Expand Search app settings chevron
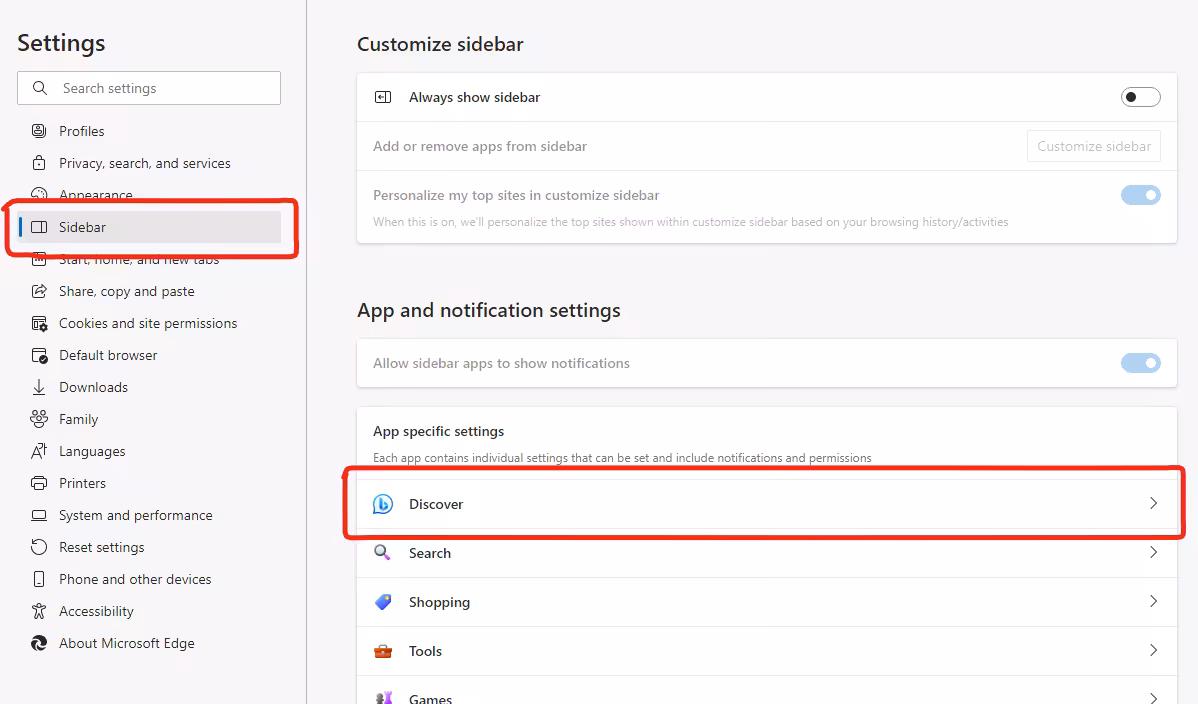 [1154, 552]
